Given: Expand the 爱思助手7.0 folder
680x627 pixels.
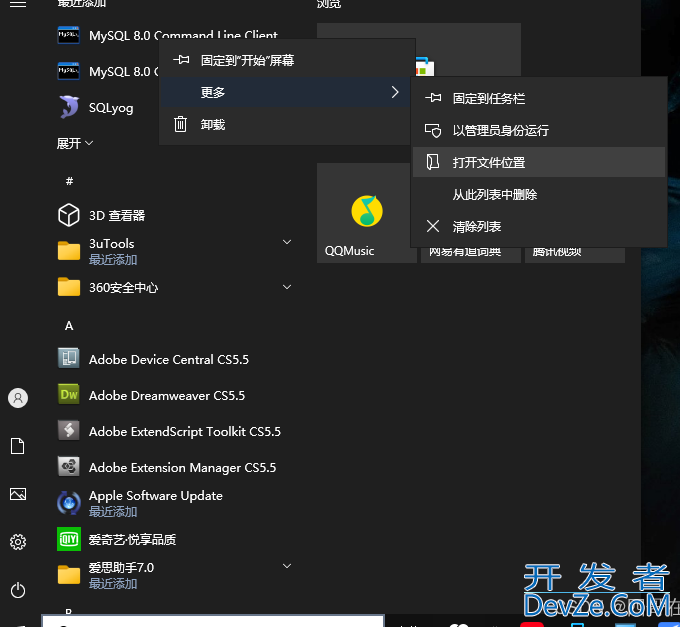Looking at the screenshot, I should point(286,567).
